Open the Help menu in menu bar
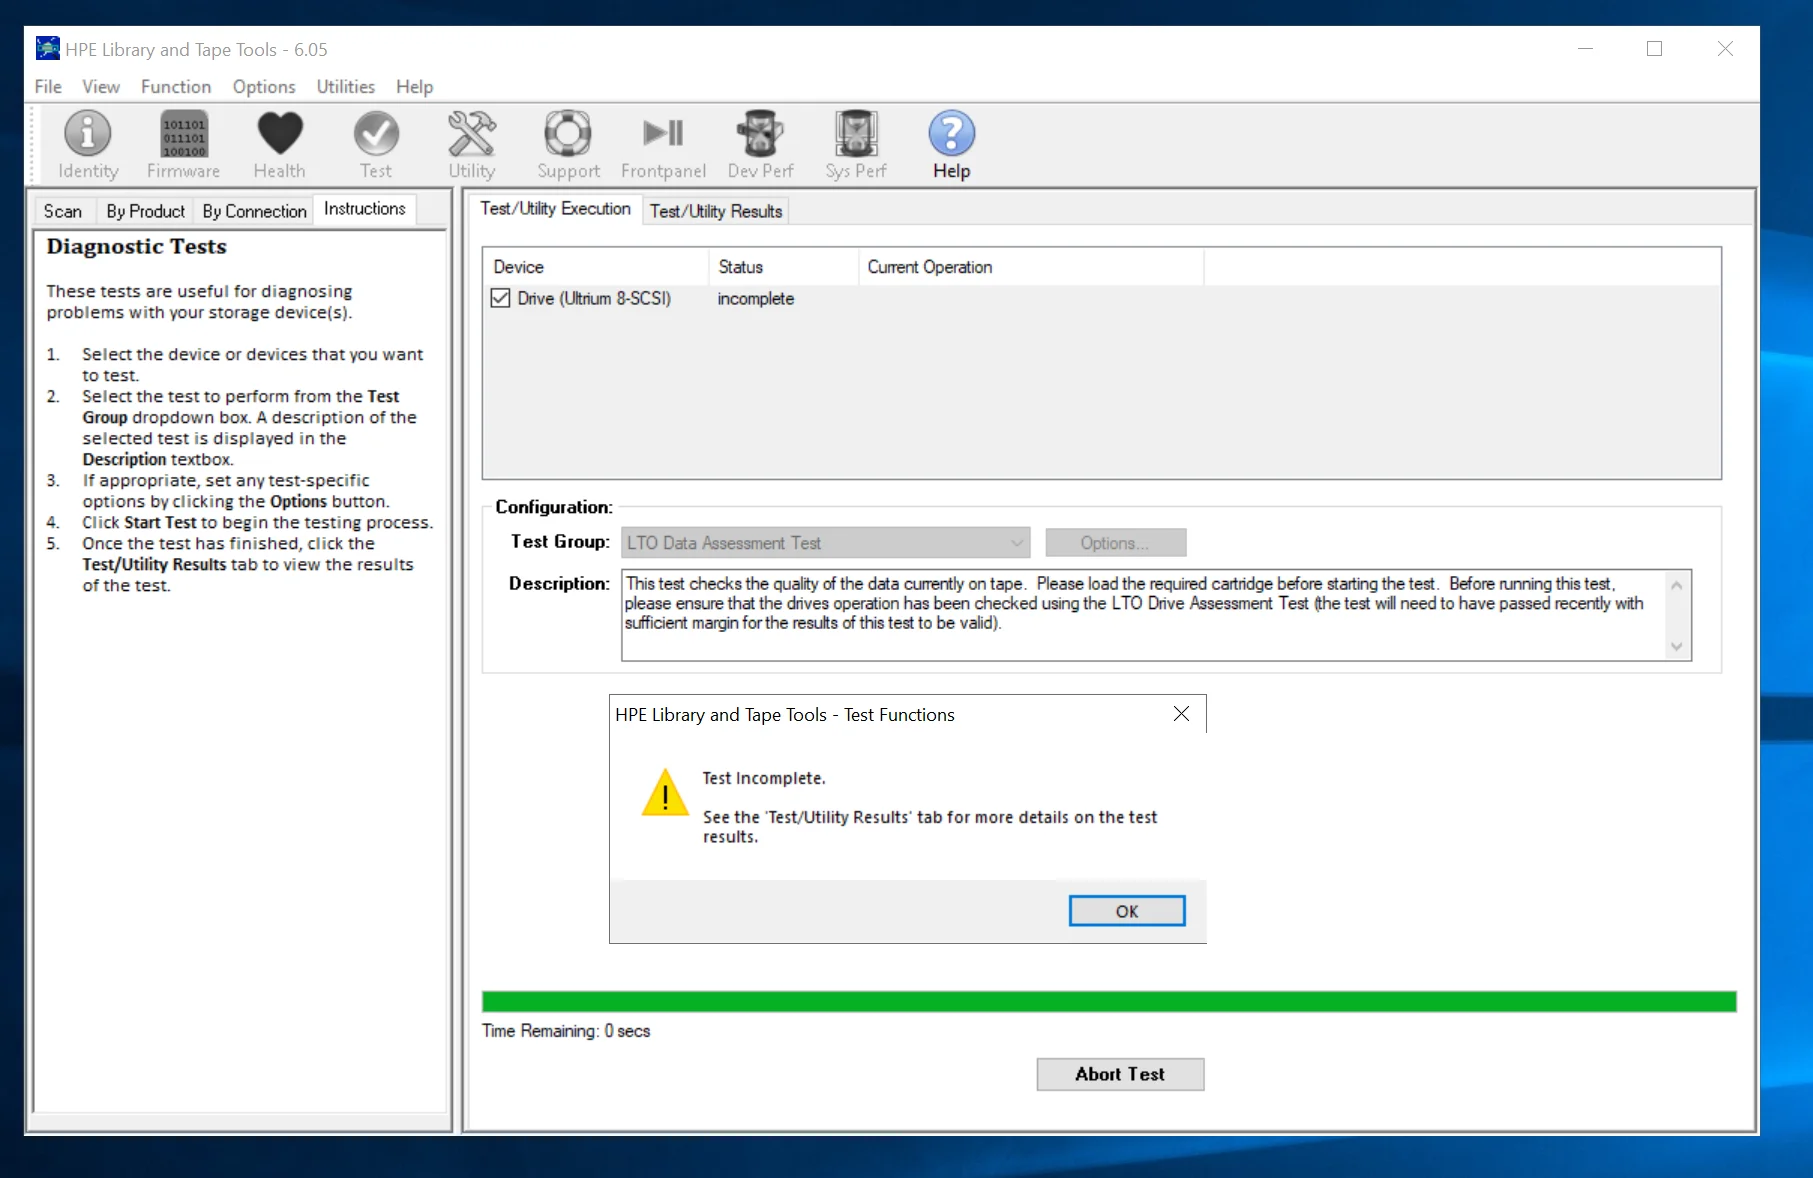The height and width of the screenshot is (1178, 1813). [414, 87]
